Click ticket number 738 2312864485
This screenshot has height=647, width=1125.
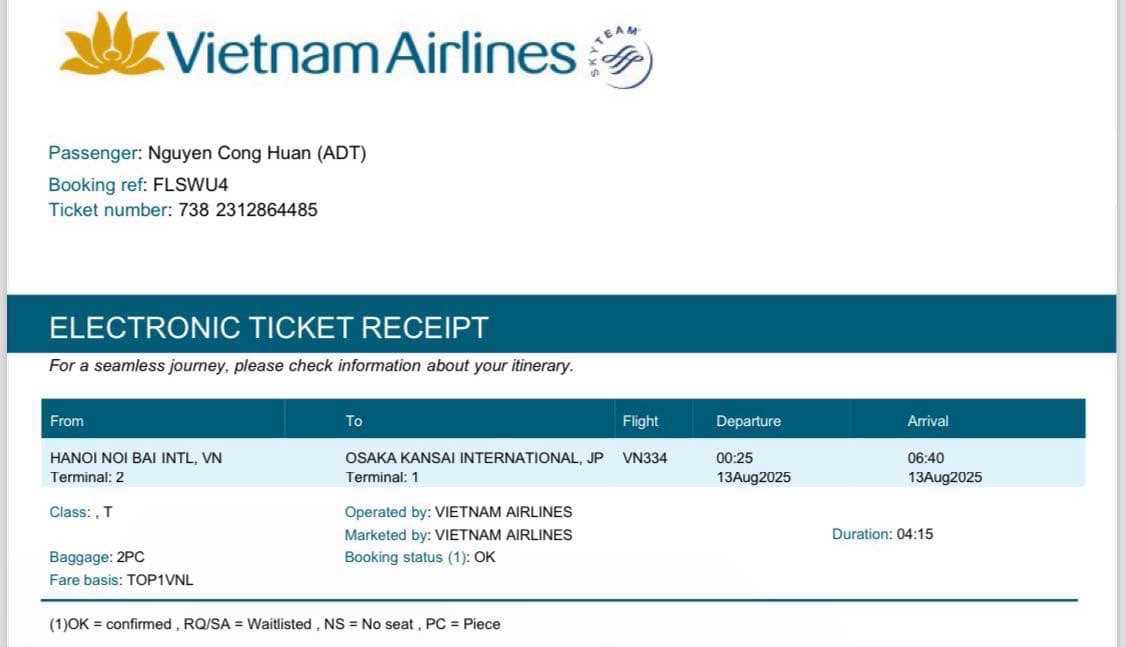pos(248,210)
